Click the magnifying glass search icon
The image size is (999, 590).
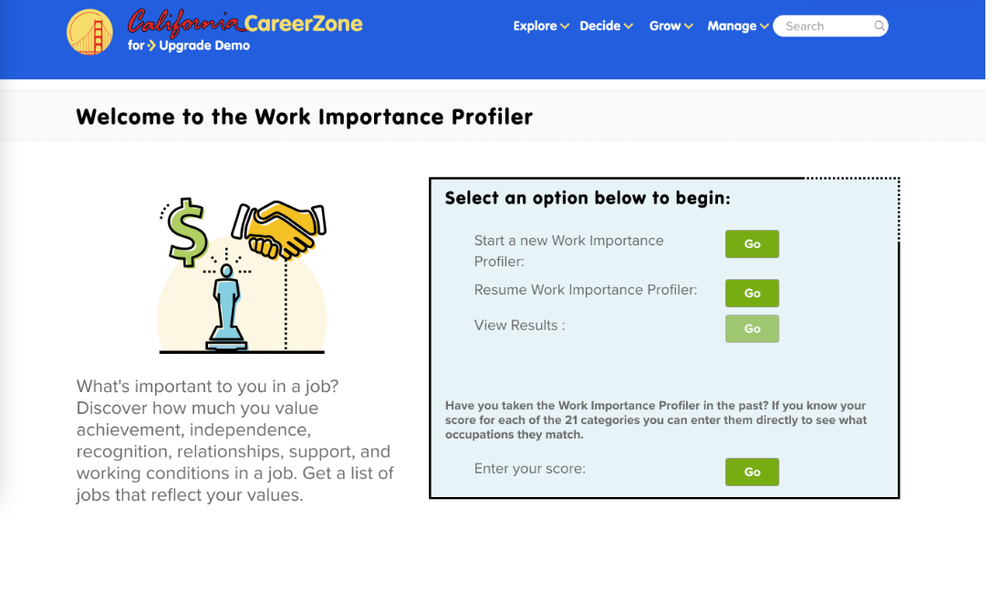tap(879, 26)
